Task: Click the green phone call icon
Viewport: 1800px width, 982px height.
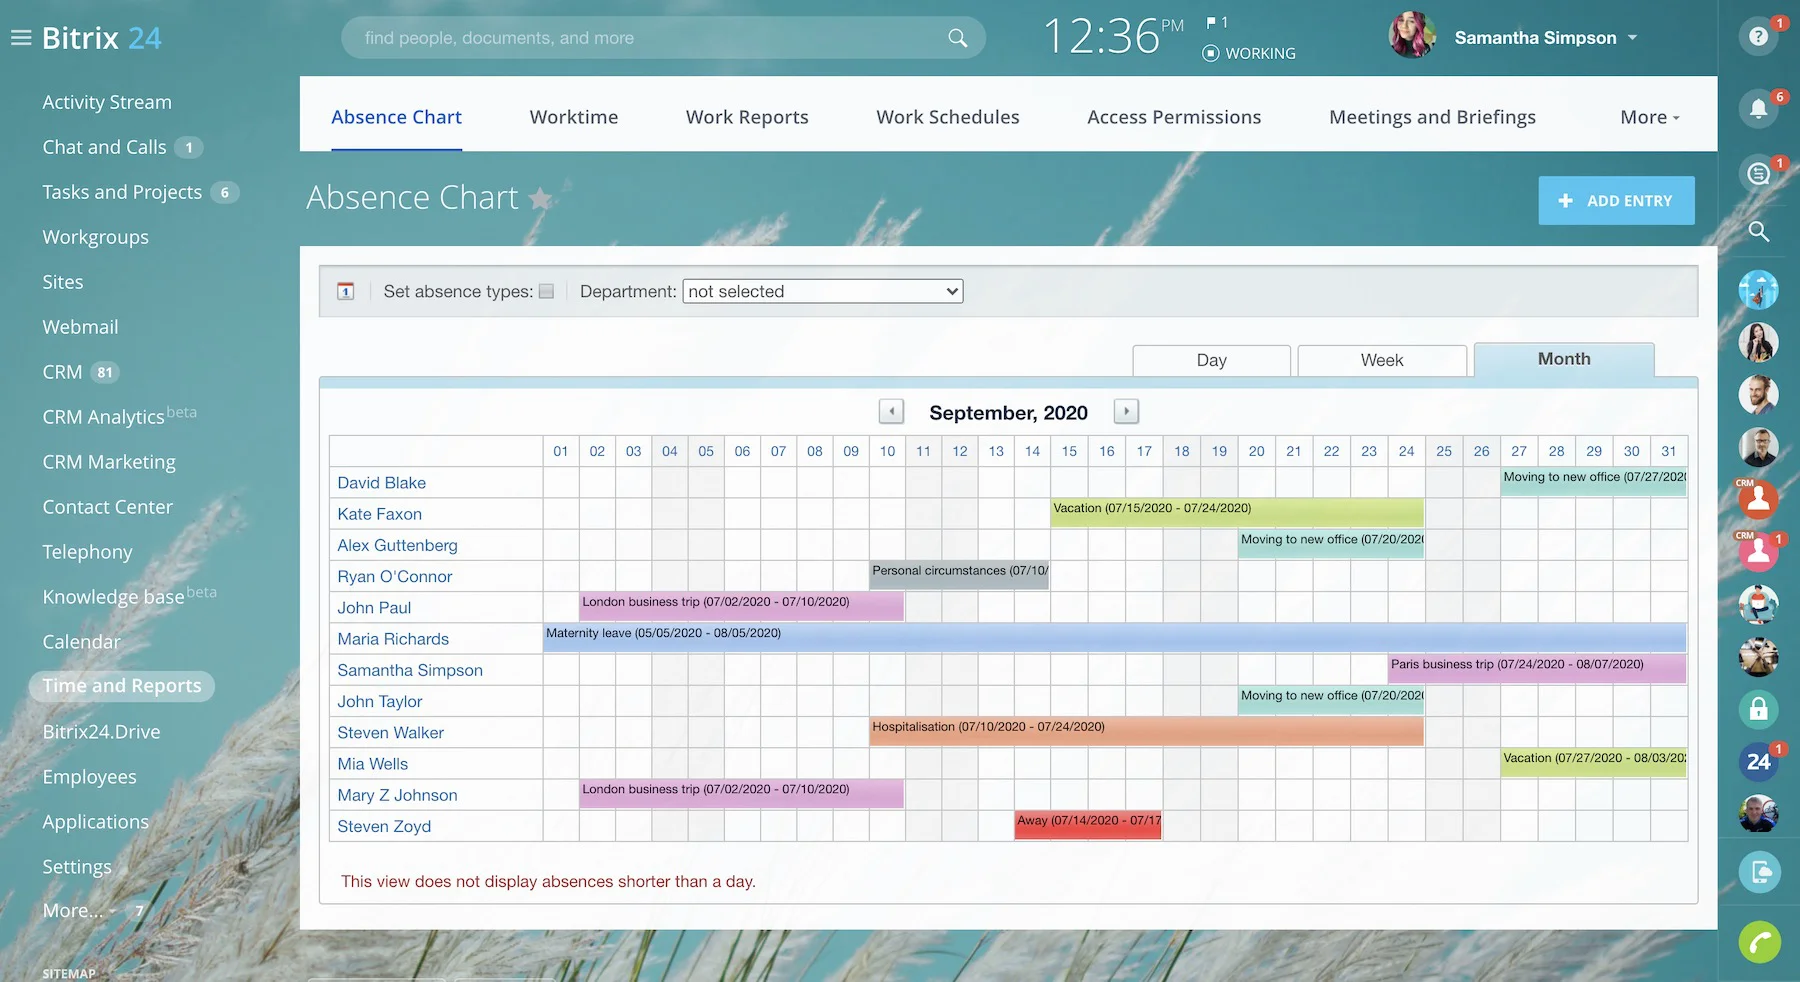Action: coord(1759,942)
